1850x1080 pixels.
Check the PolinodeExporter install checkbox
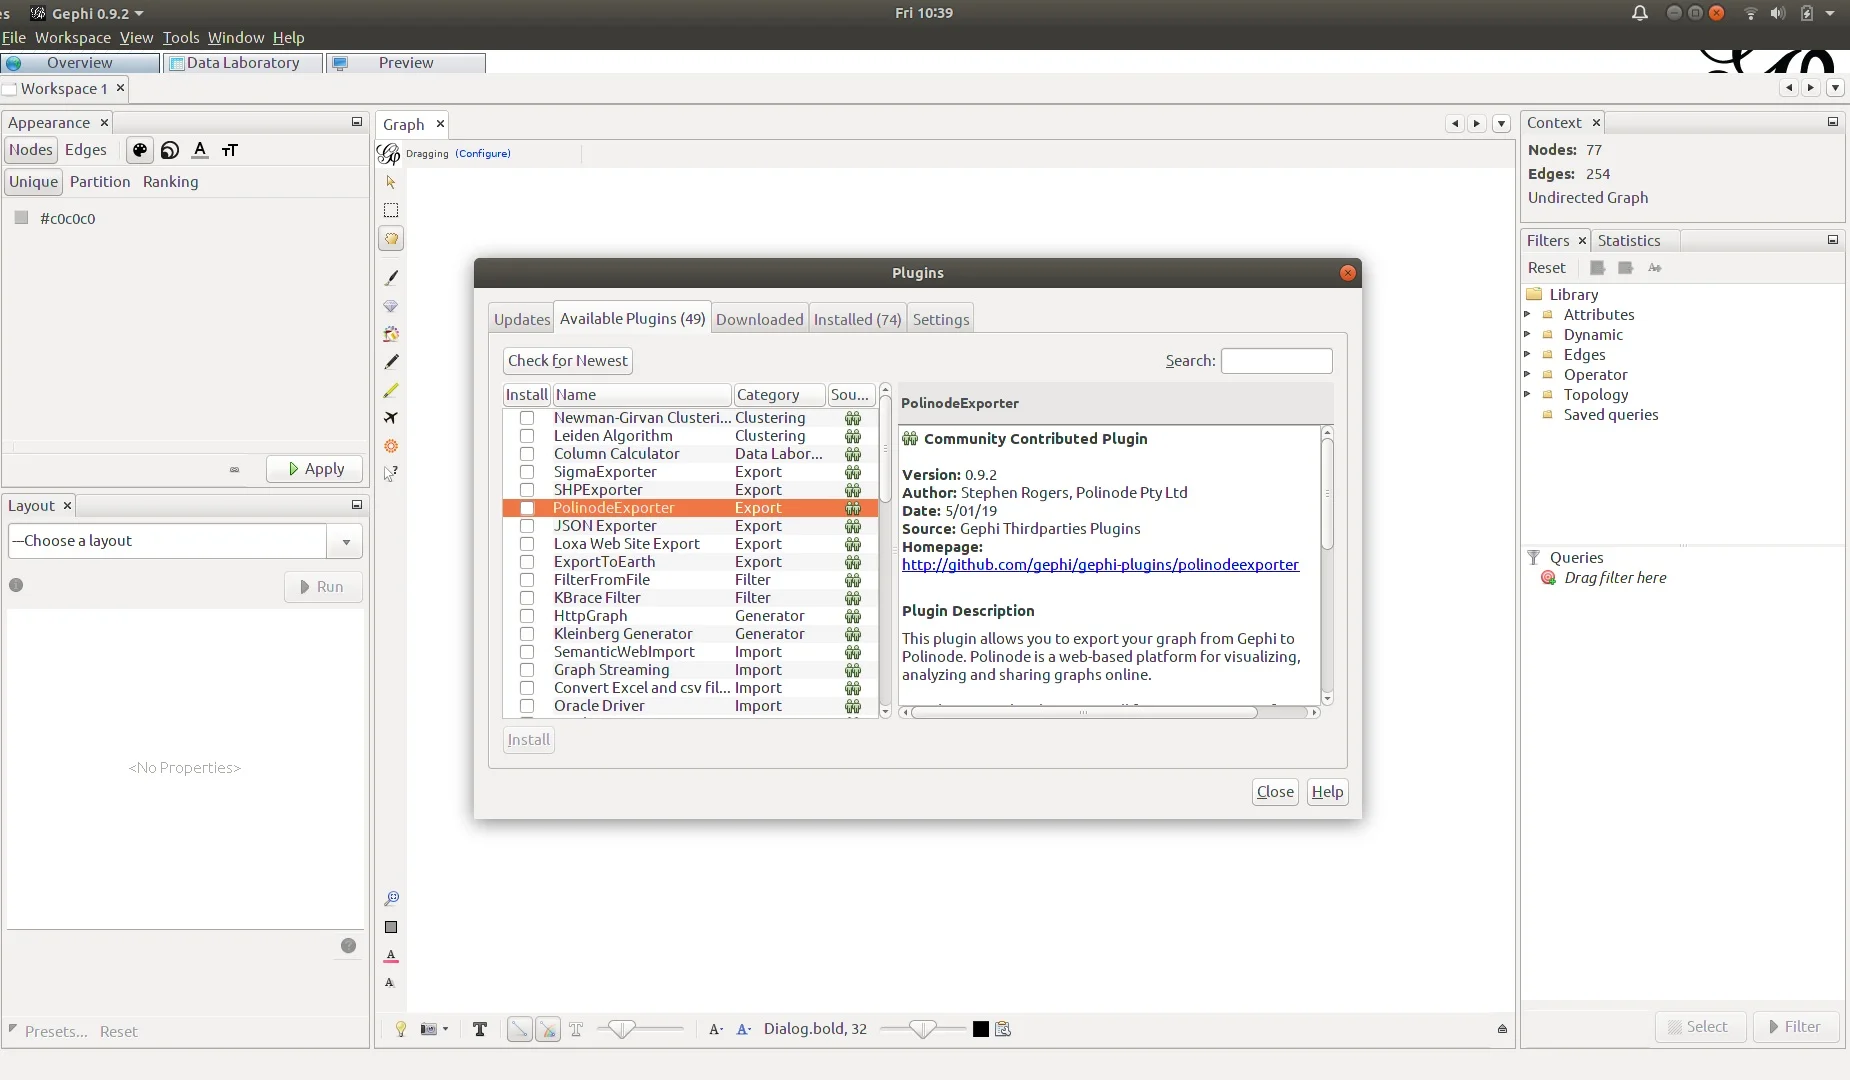527,508
